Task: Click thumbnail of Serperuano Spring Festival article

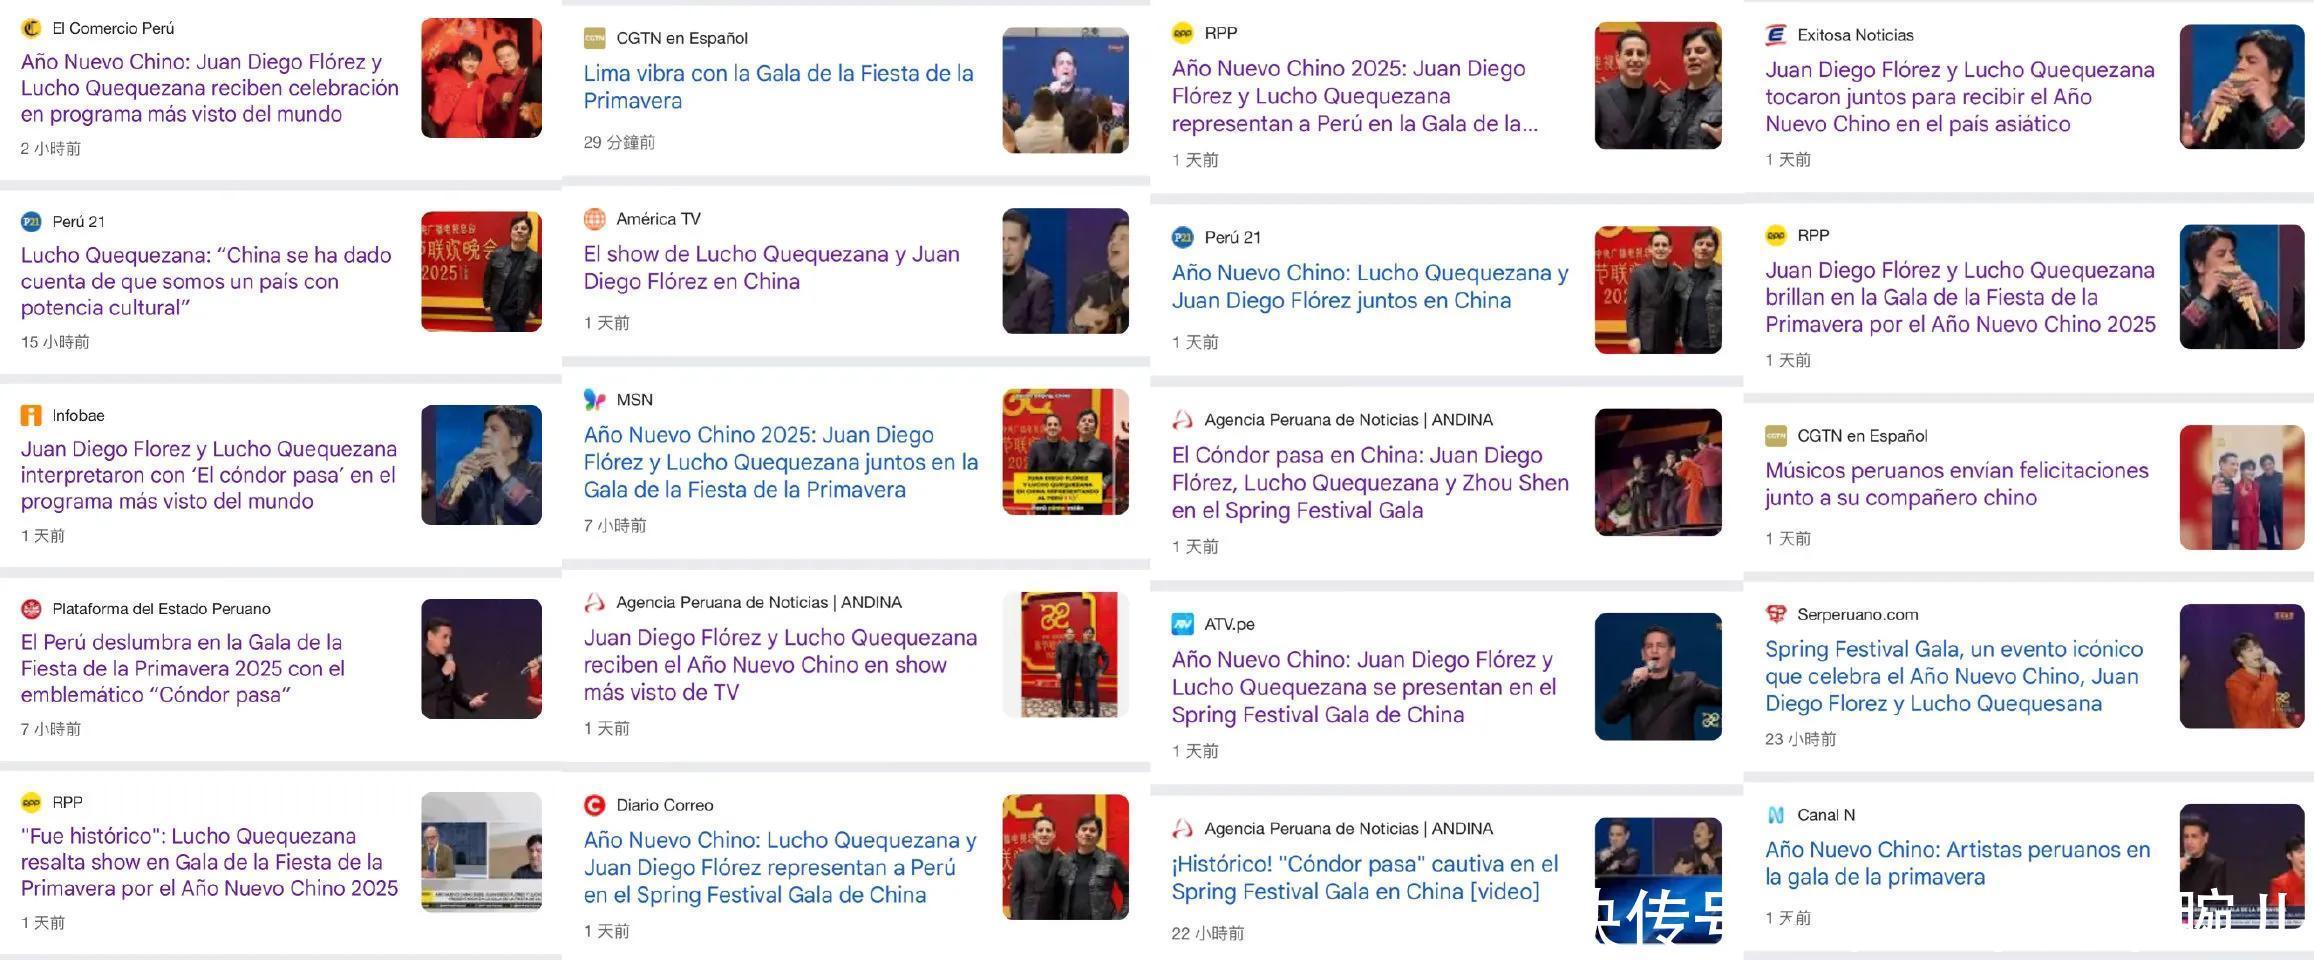Action: tap(2242, 666)
